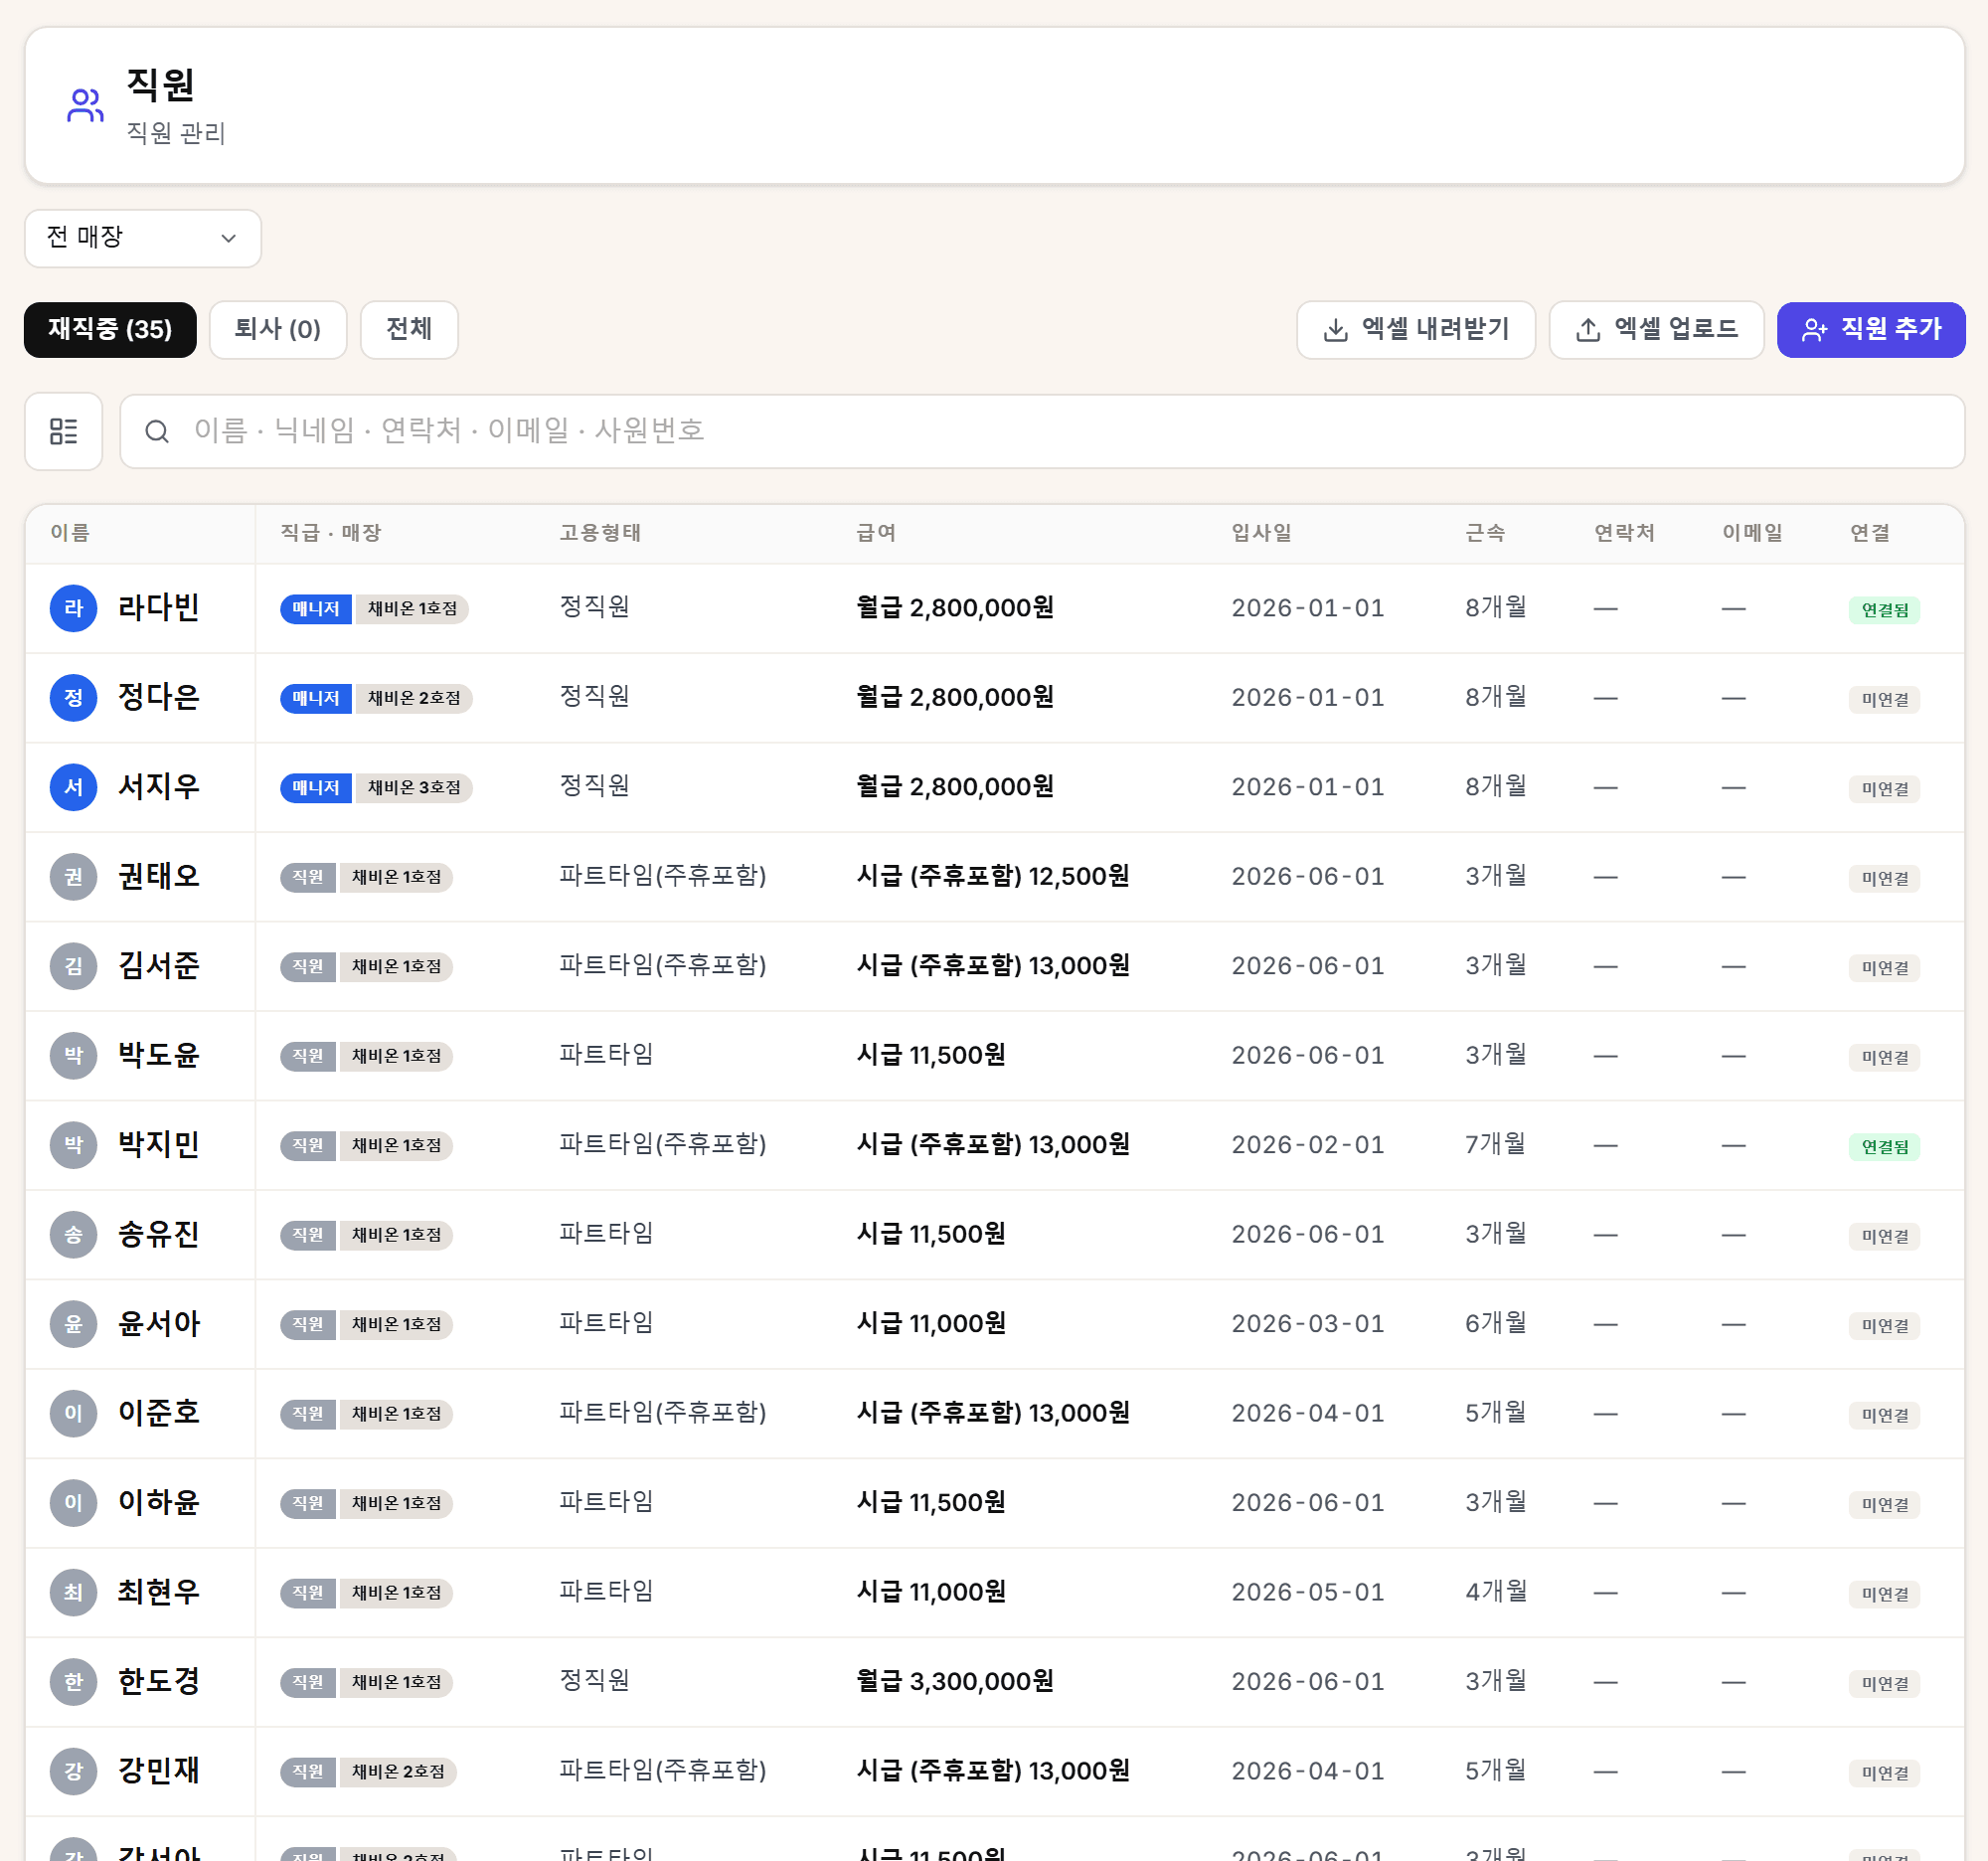Click 정다은's 채비온 2호점 store badge

click(x=414, y=698)
